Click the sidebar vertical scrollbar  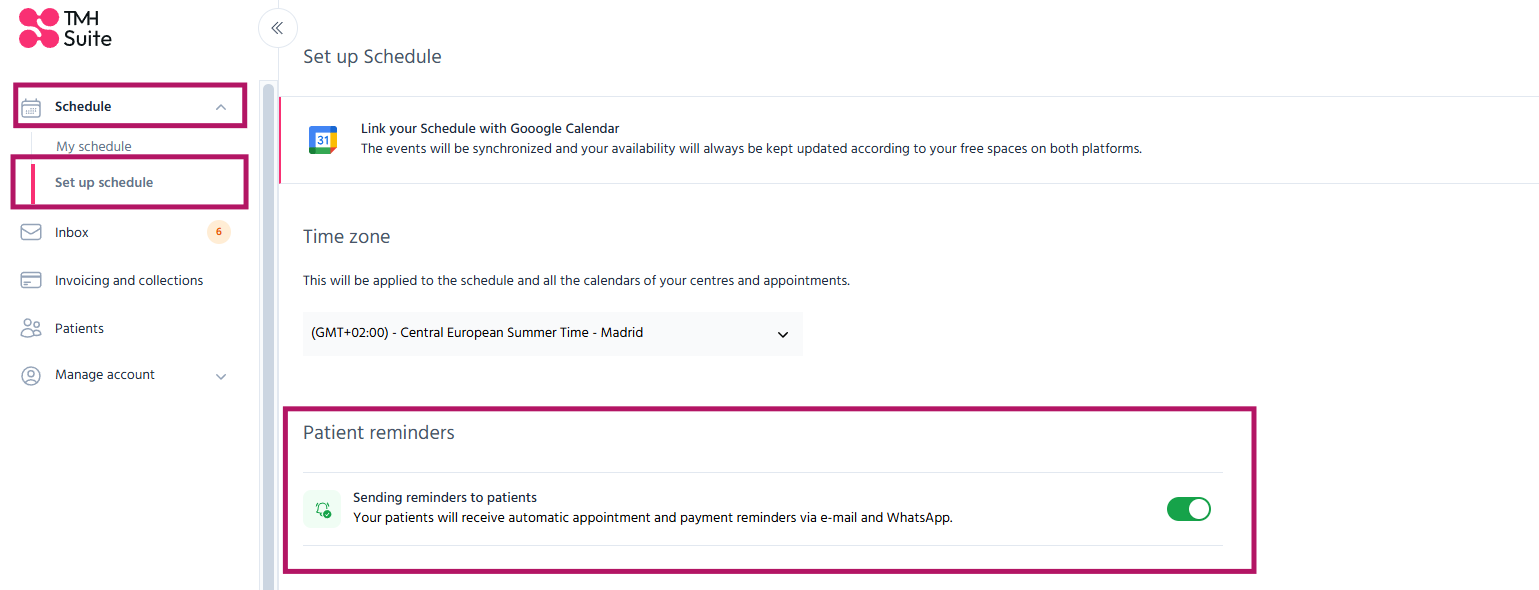click(x=268, y=336)
